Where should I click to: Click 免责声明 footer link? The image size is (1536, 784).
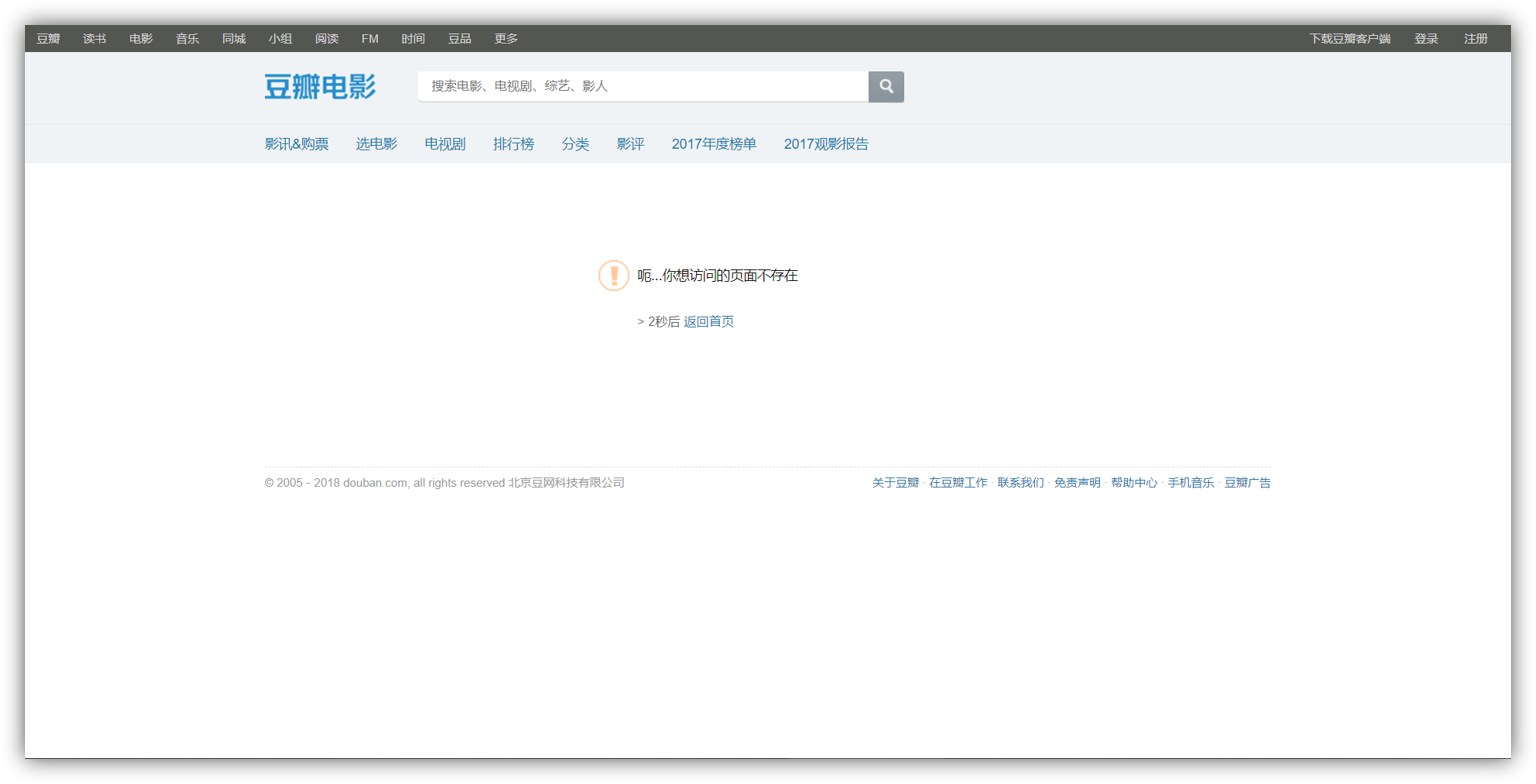click(x=1078, y=483)
